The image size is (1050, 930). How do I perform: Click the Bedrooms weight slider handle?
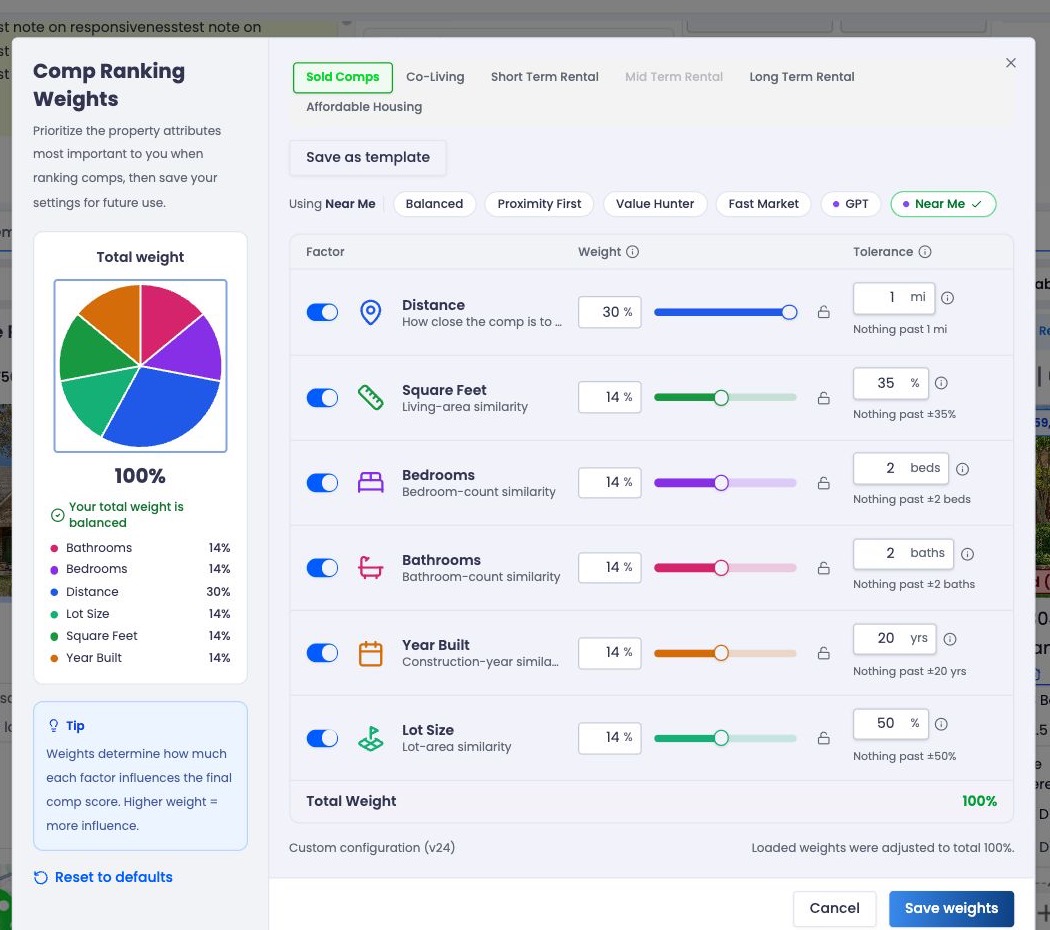tap(721, 483)
